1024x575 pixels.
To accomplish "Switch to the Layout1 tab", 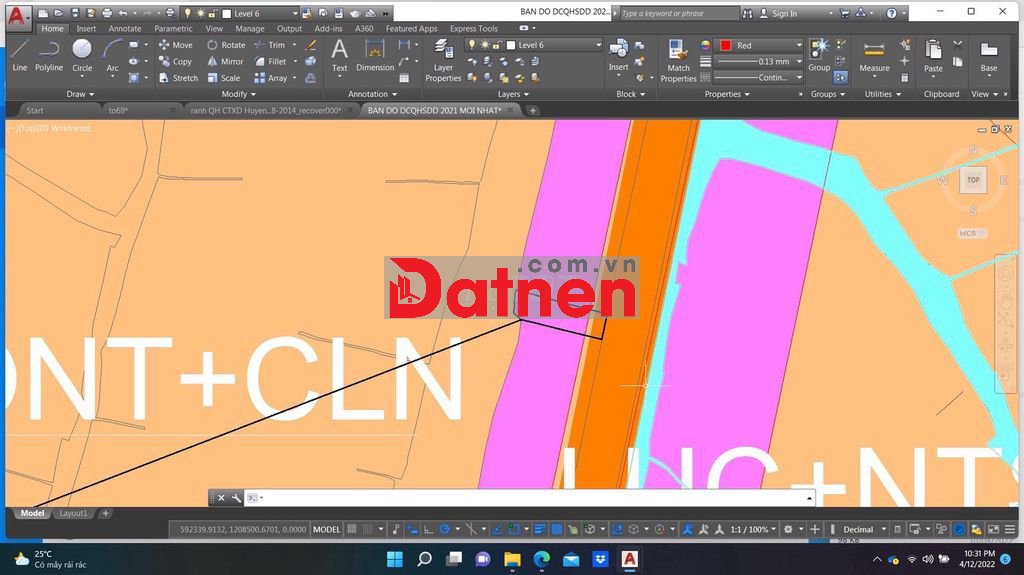I will (x=73, y=513).
